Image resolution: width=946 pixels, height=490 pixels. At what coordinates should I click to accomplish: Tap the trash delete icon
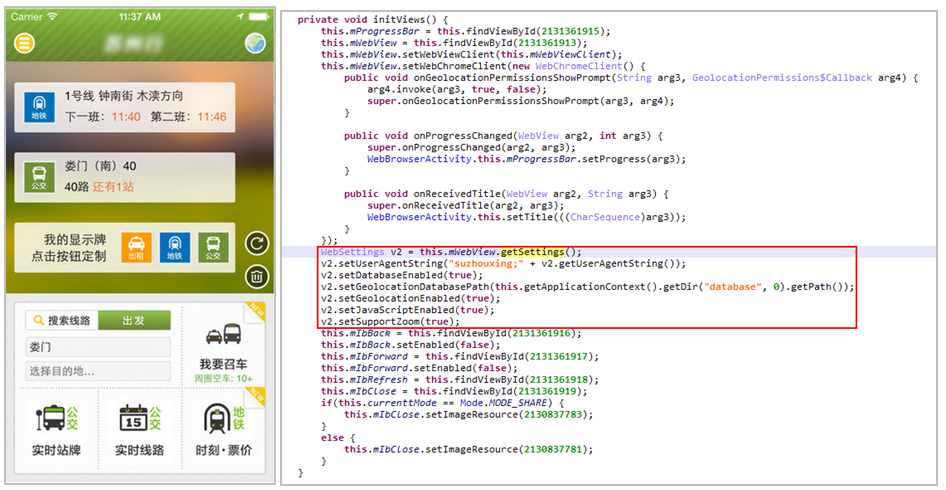tap(256, 276)
